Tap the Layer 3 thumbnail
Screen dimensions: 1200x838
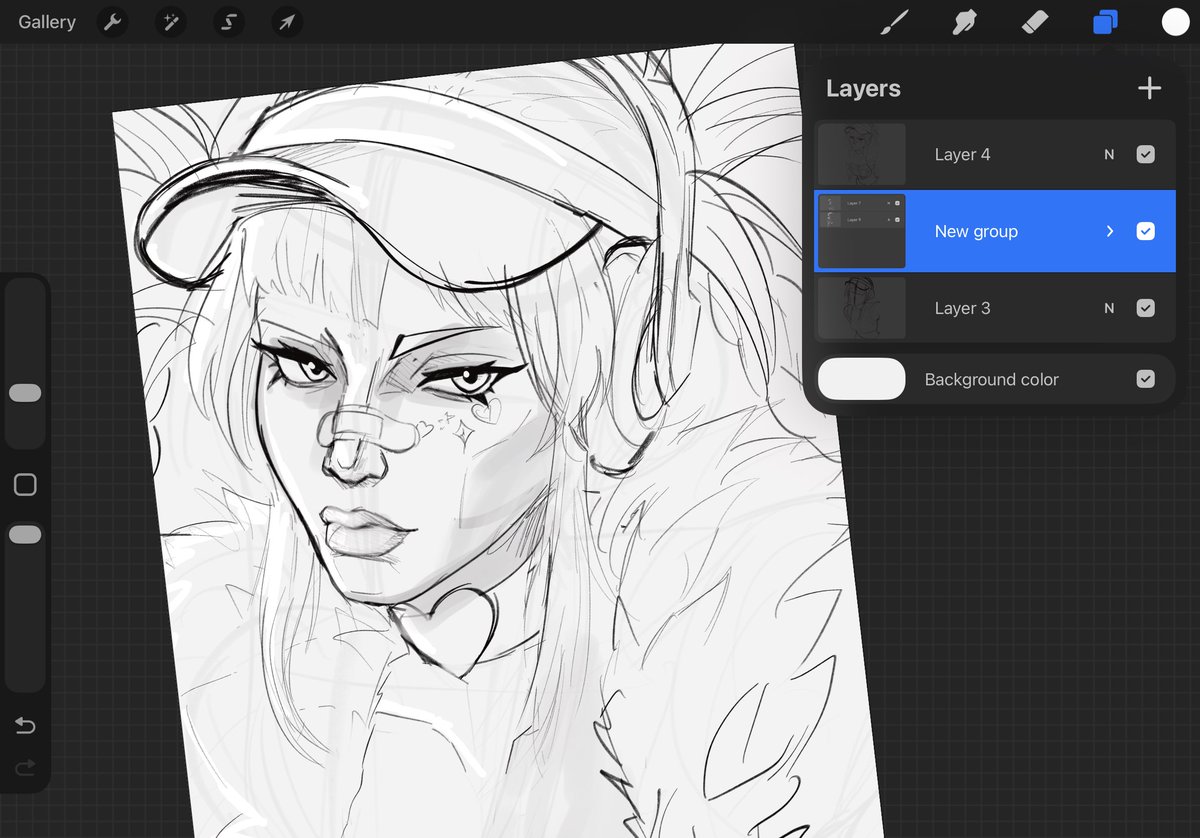(x=861, y=308)
